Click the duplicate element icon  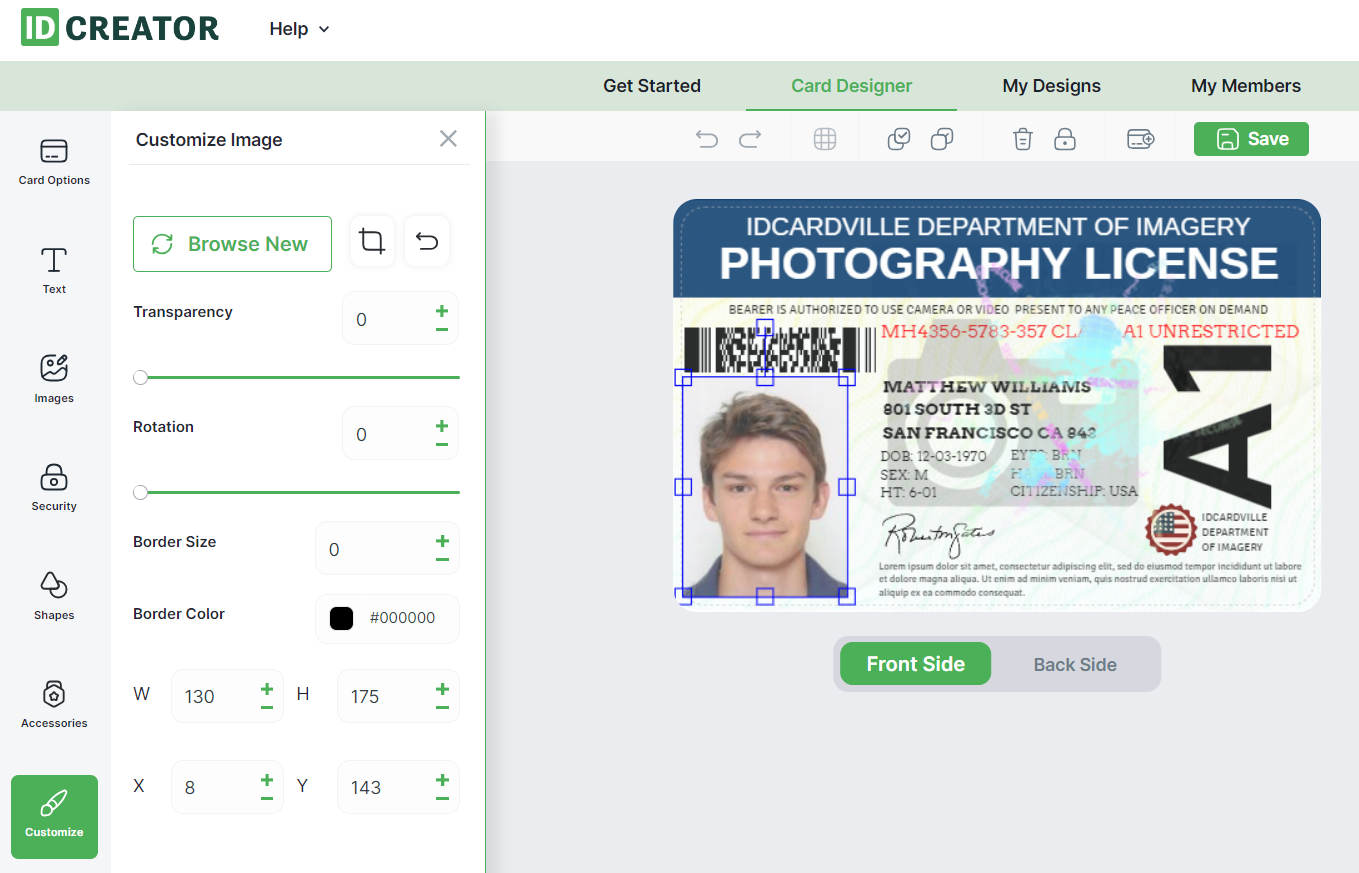click(942, 139)
